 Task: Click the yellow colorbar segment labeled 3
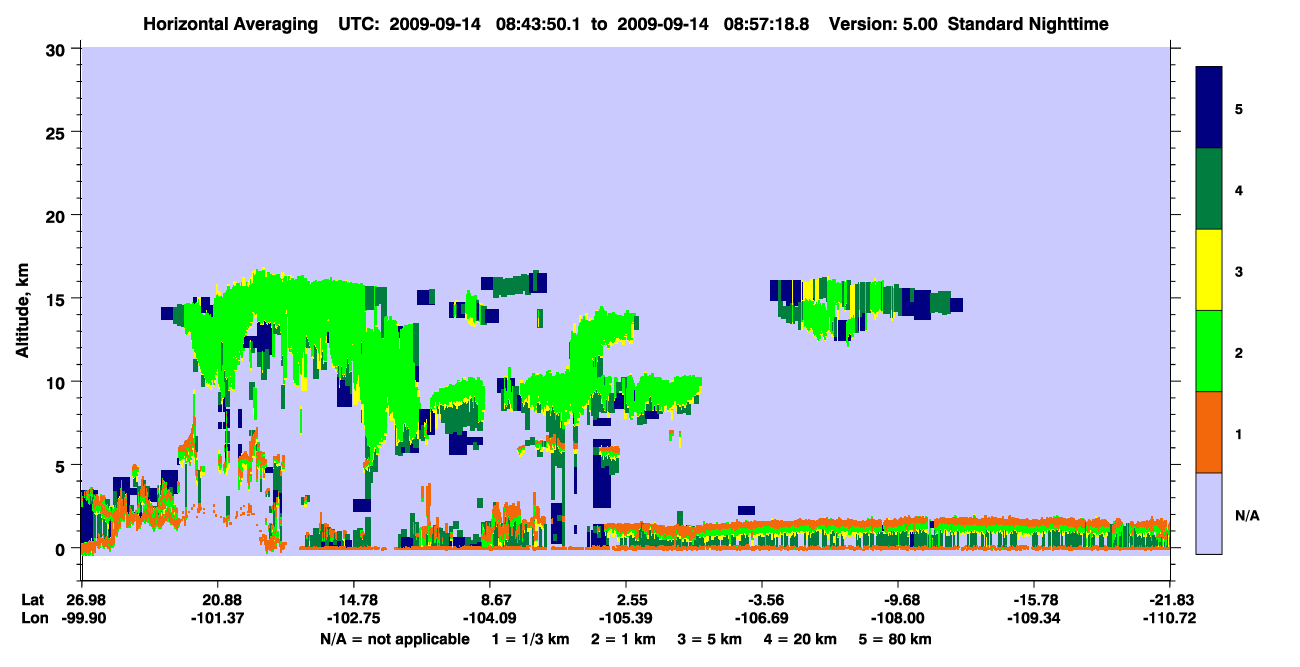click(x=1209, y=270)
